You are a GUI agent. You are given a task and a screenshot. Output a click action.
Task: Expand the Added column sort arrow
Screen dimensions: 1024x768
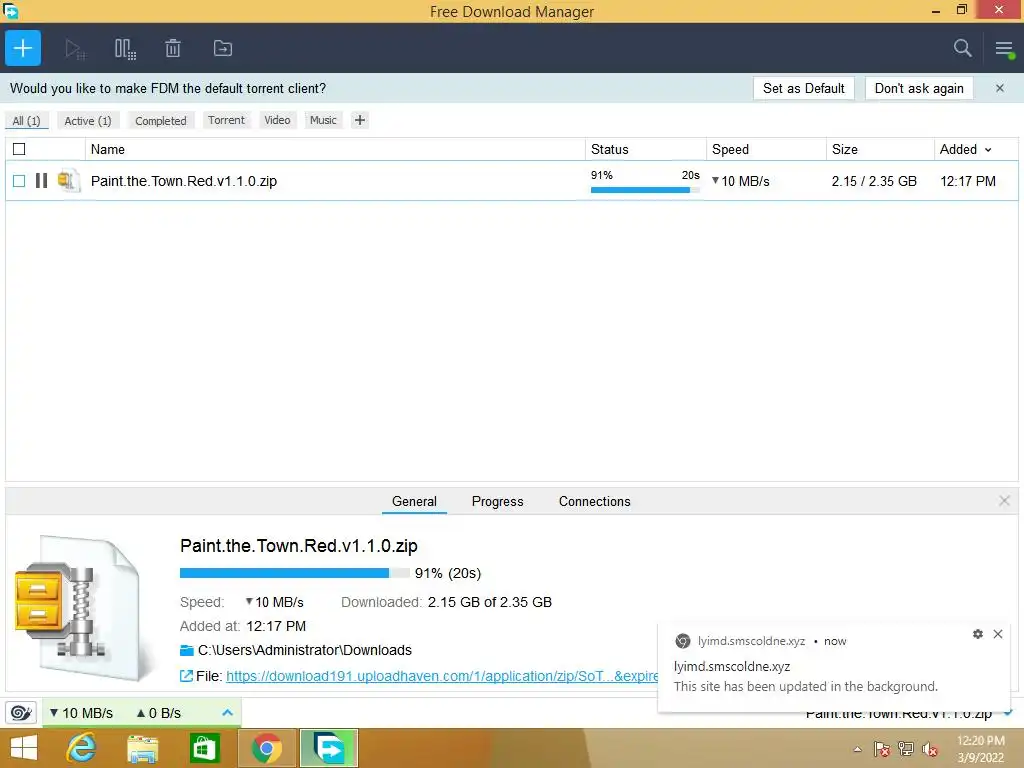[x=988, y=150]
